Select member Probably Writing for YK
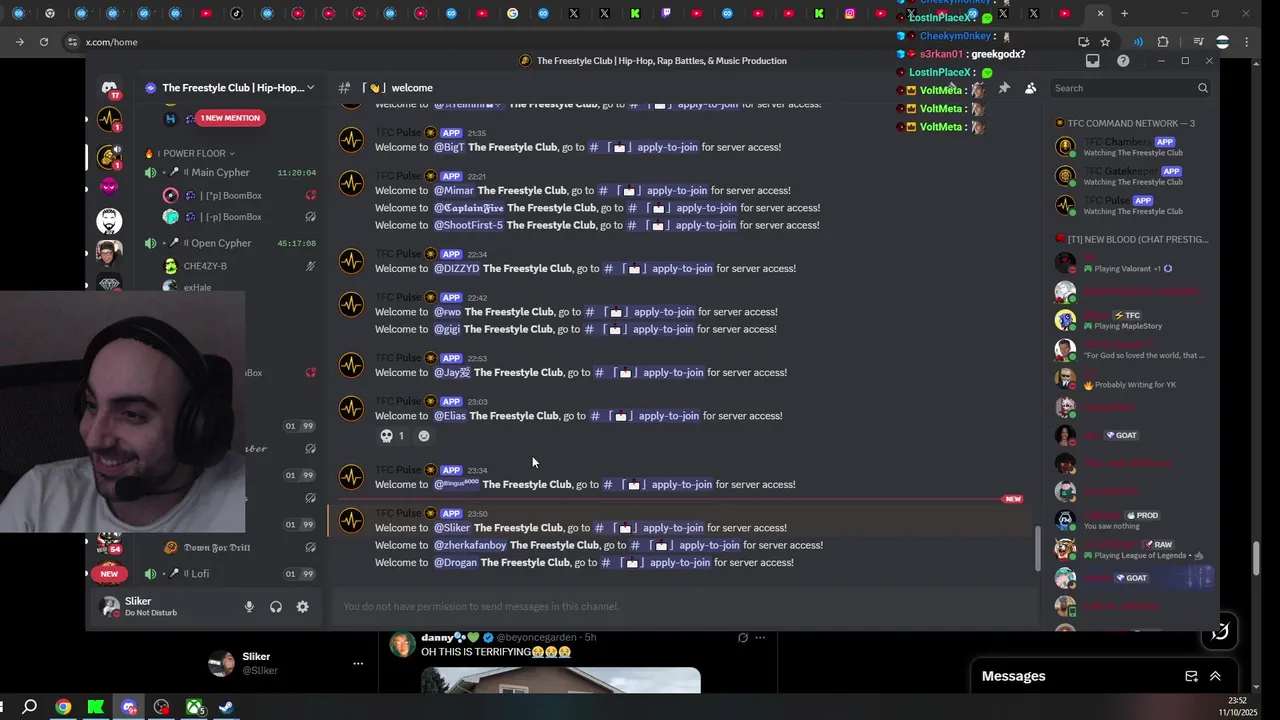 coord(1130,378)
